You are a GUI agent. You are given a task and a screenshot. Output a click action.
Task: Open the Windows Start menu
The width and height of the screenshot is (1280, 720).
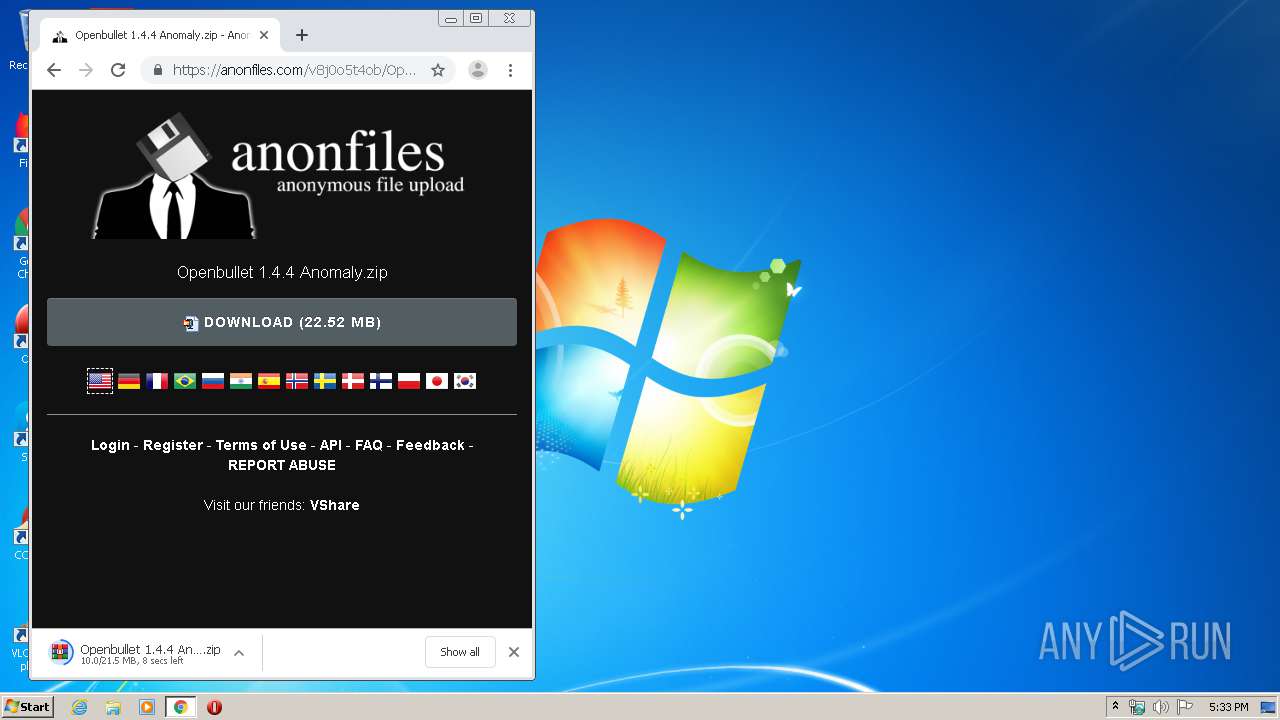27,707
